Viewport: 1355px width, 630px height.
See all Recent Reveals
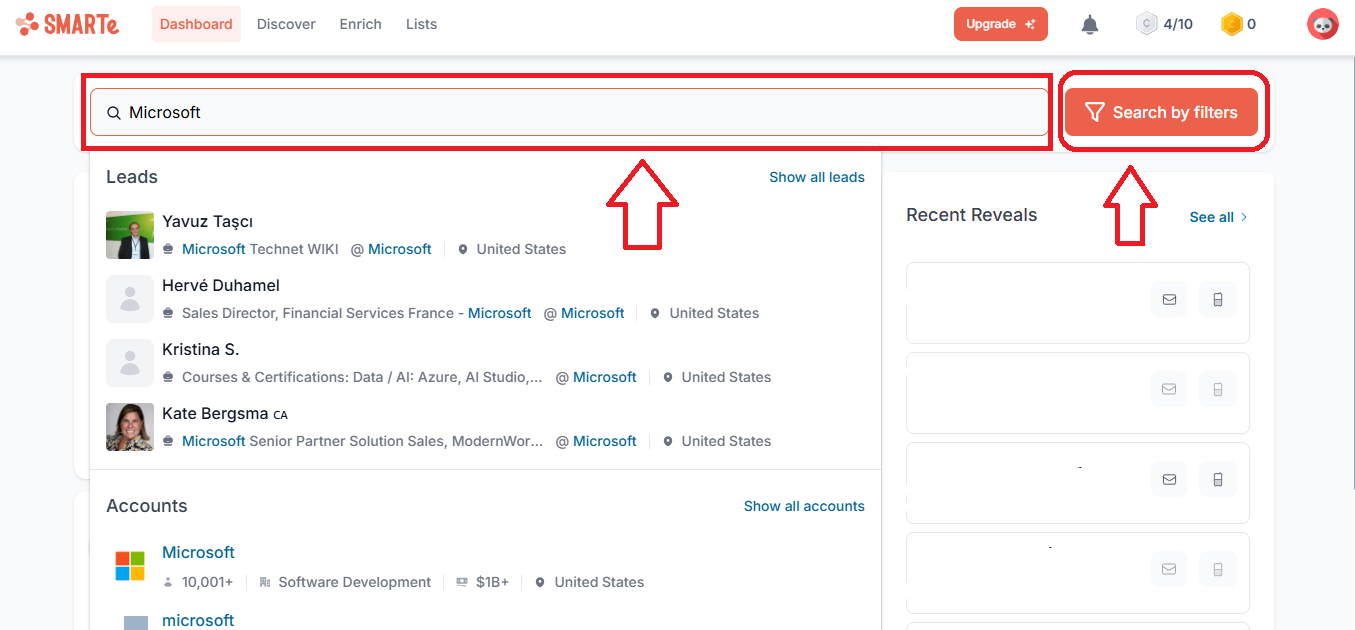click(x=1218, y=217)
